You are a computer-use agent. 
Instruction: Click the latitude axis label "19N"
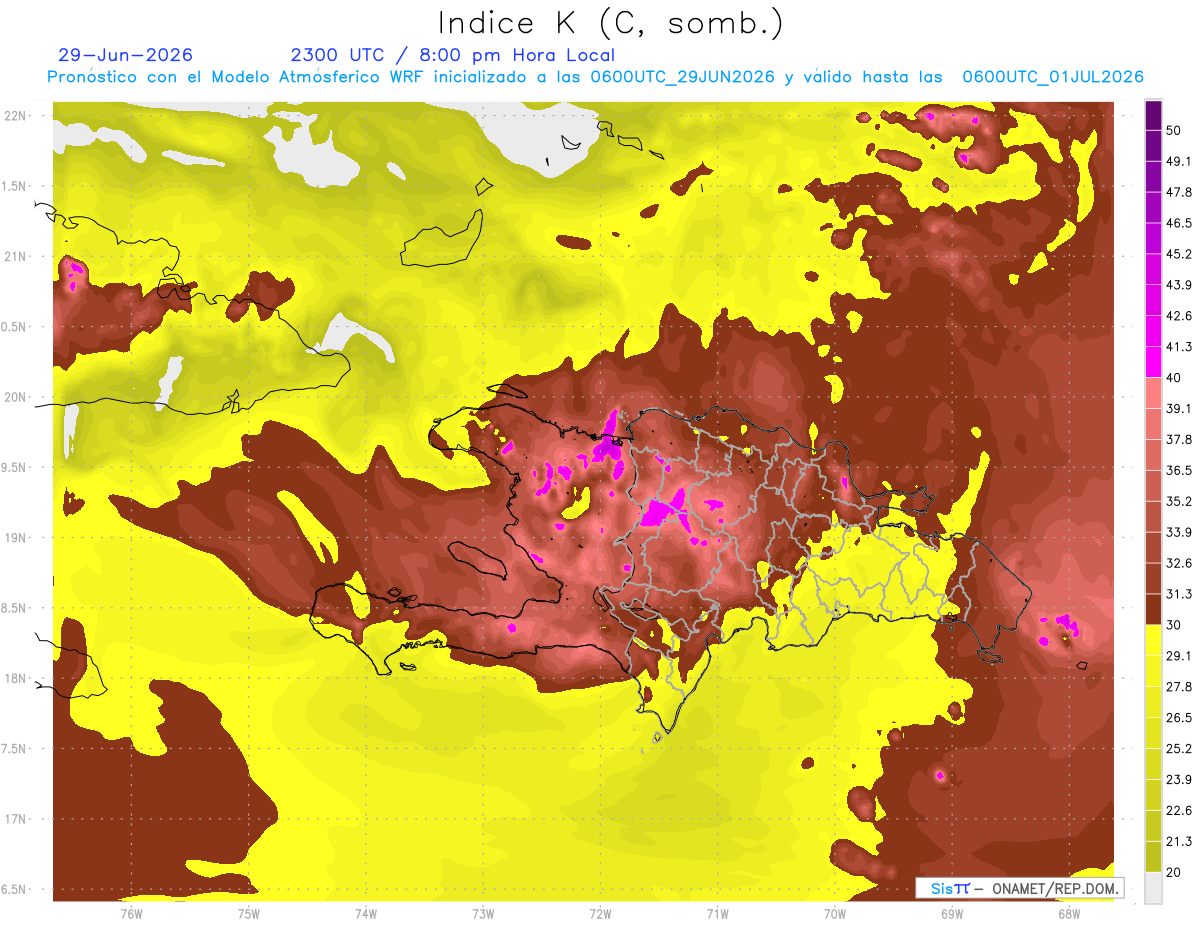pos(15,538)
